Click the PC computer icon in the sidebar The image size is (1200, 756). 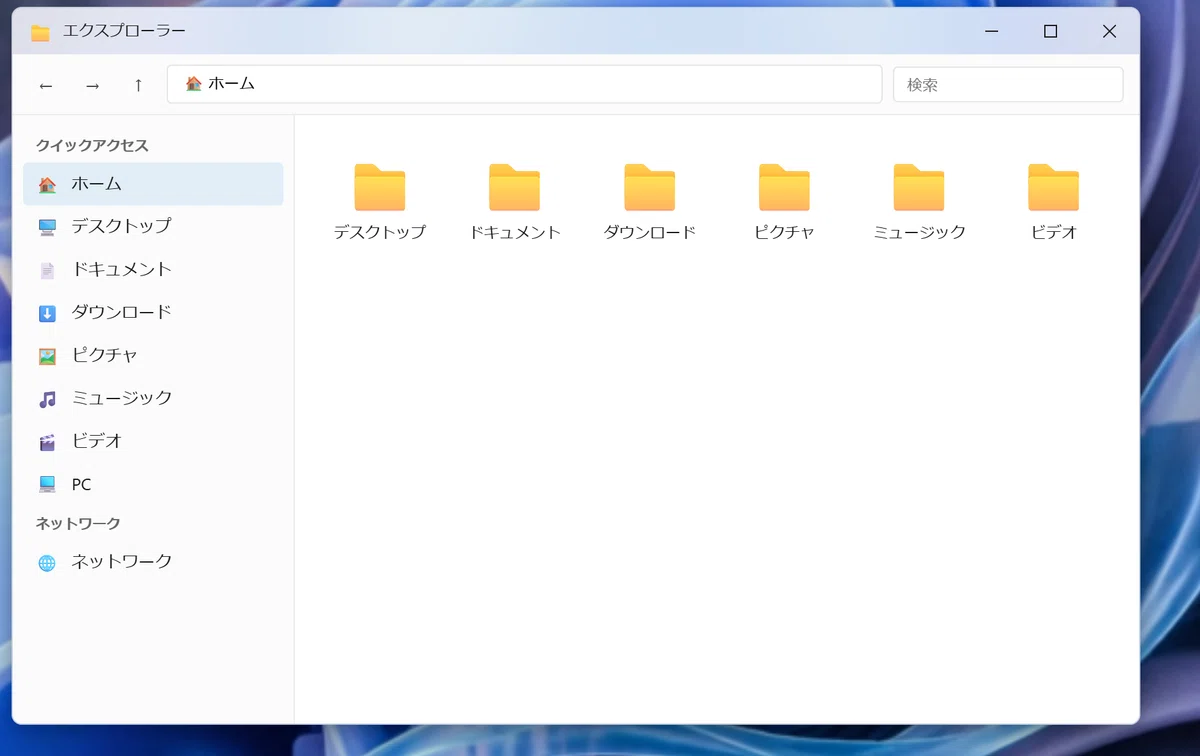[47, 485]
